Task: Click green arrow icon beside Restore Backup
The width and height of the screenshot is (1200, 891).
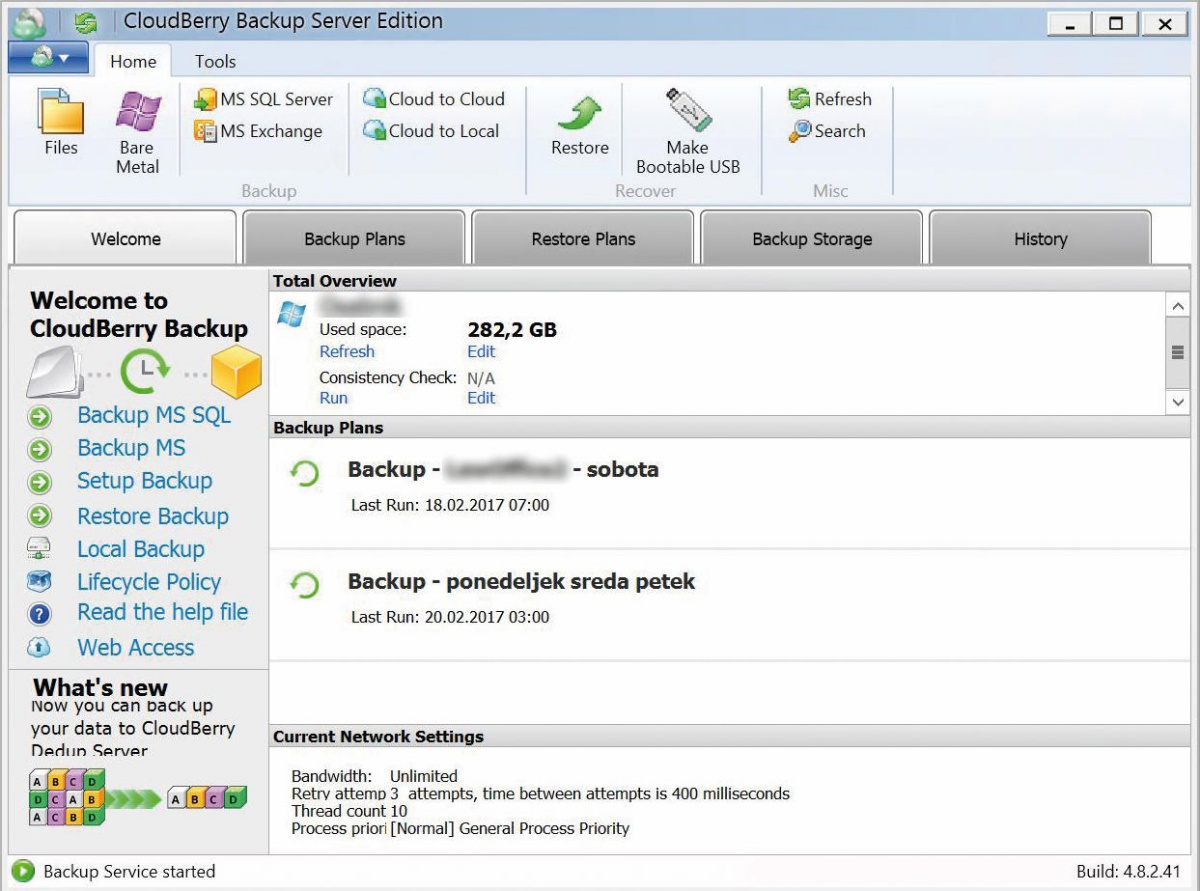Action: 39,517
